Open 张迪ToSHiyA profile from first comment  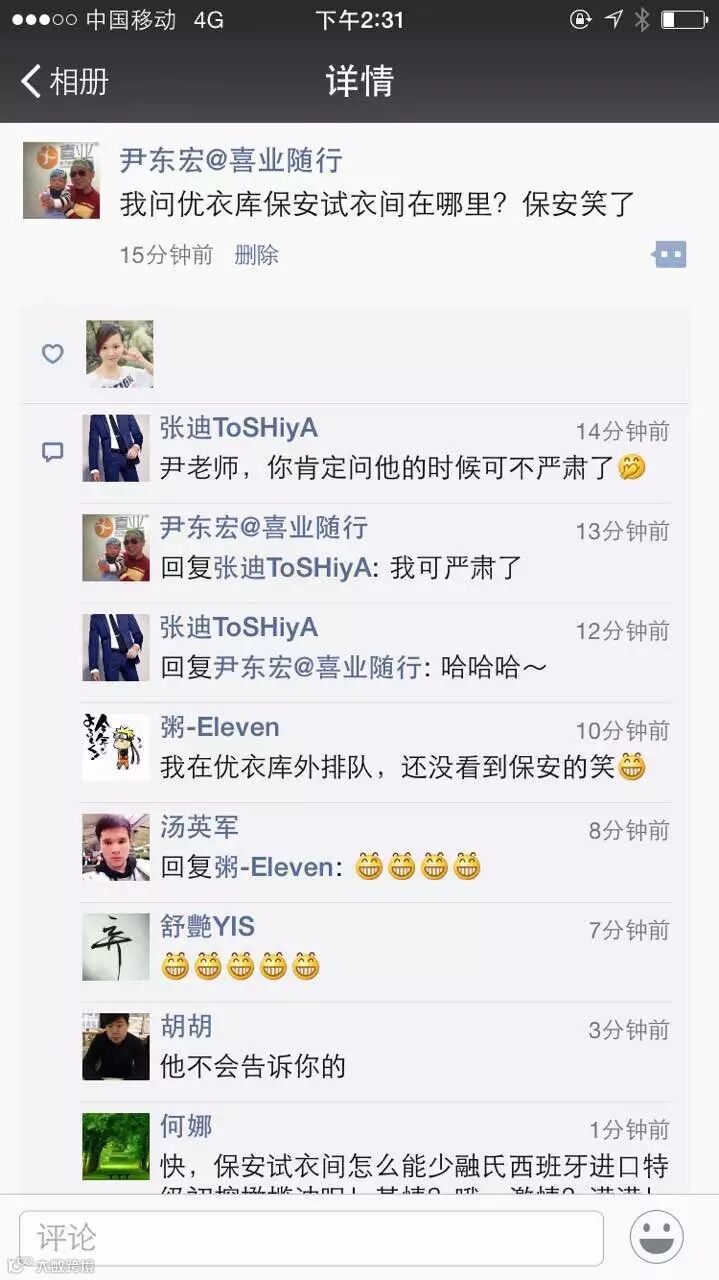(239, 428)
